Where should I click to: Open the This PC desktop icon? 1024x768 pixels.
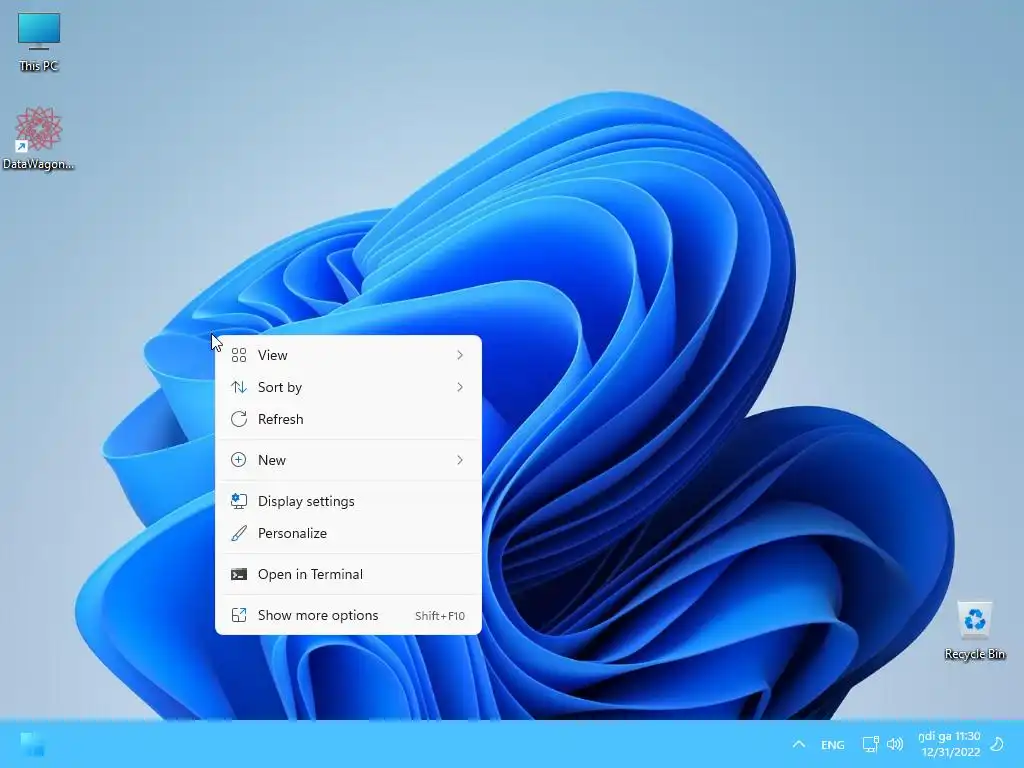[39, 41]
